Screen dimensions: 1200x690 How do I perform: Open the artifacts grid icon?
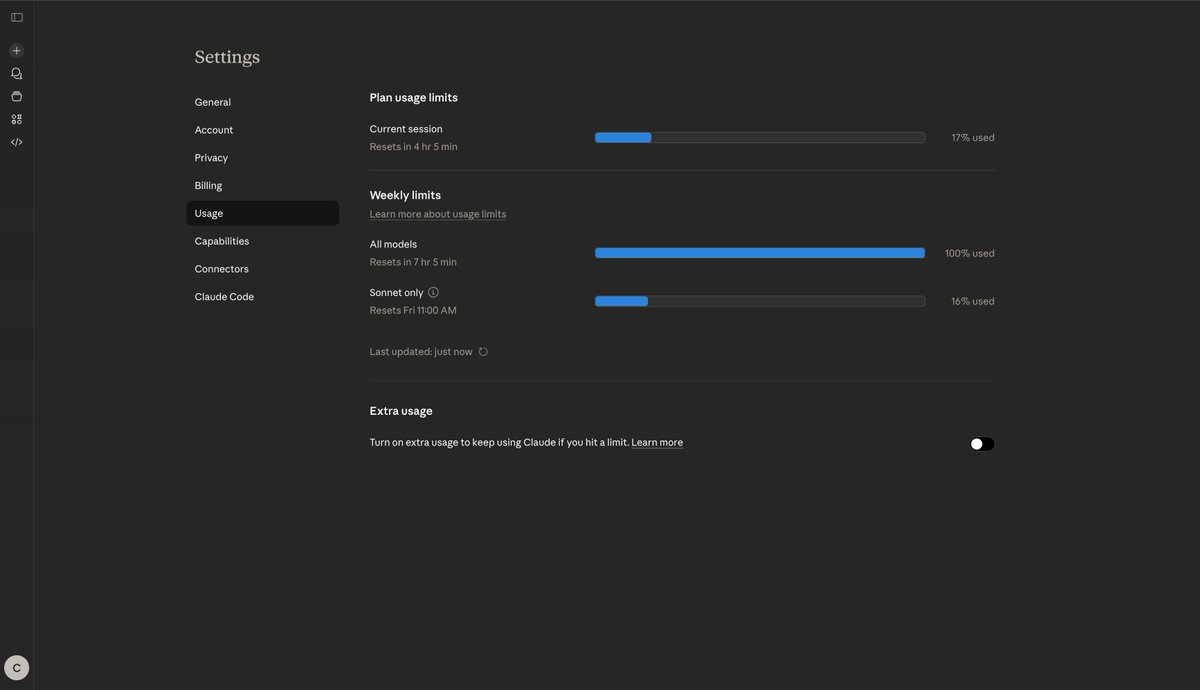click(16, 119)
